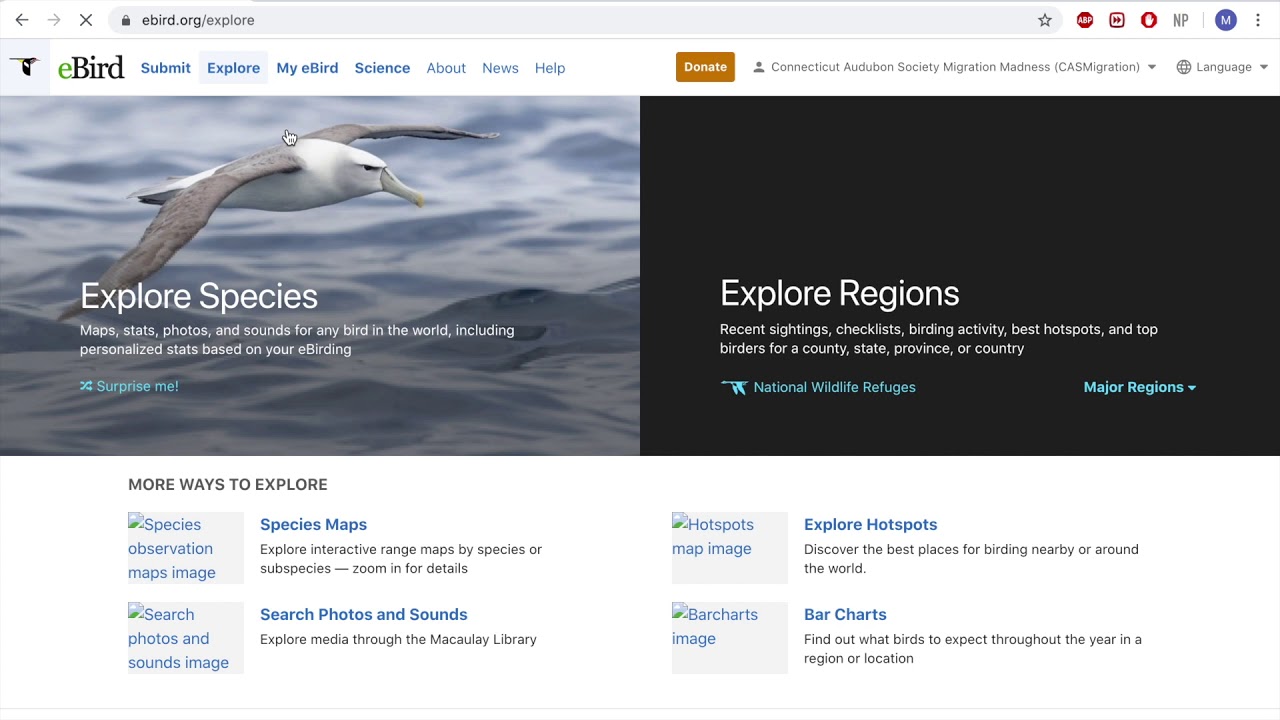Open the Science navigation item
The width and height of the screenshot is (1280, 720).
(382, 68)
